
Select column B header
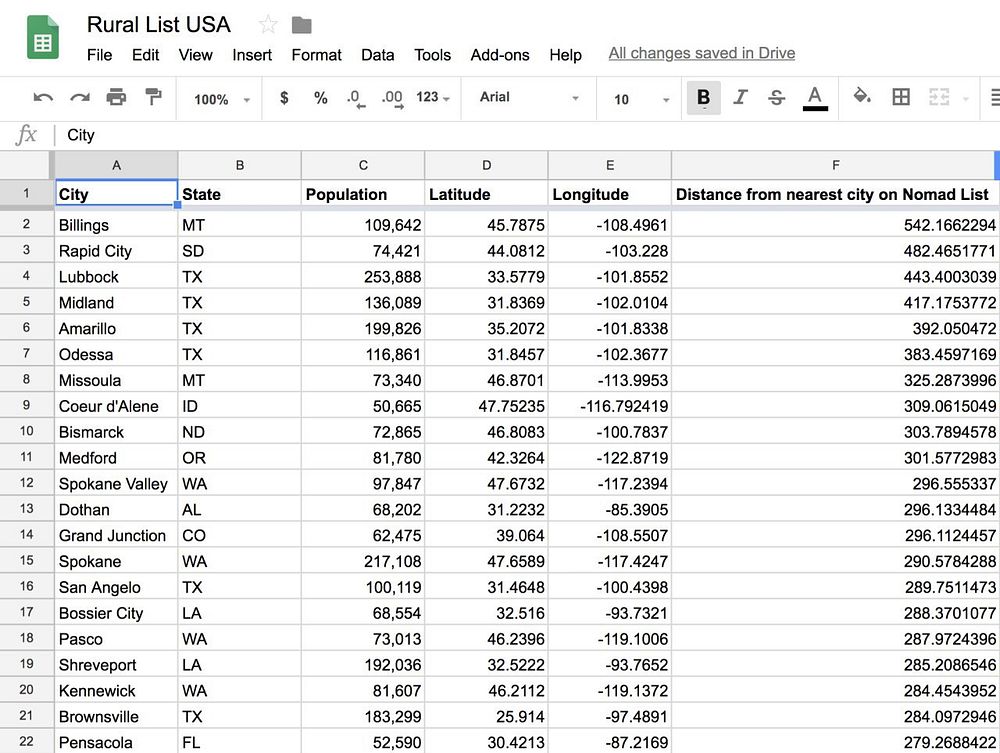[240, 165]
